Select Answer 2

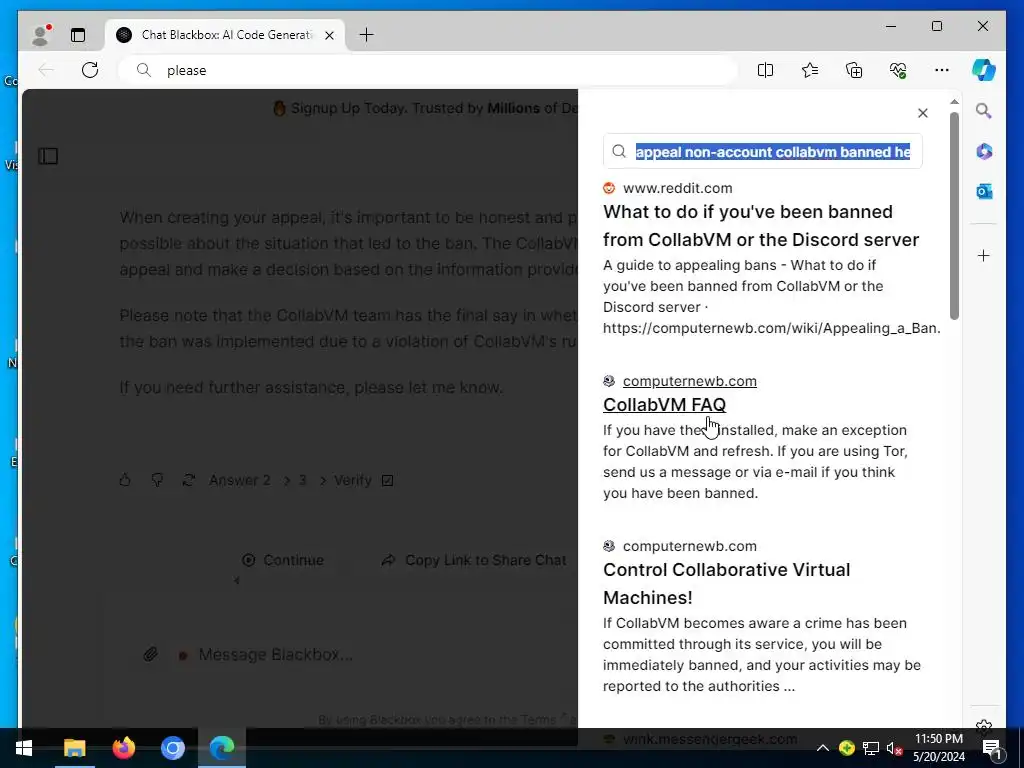pos(239,481)
